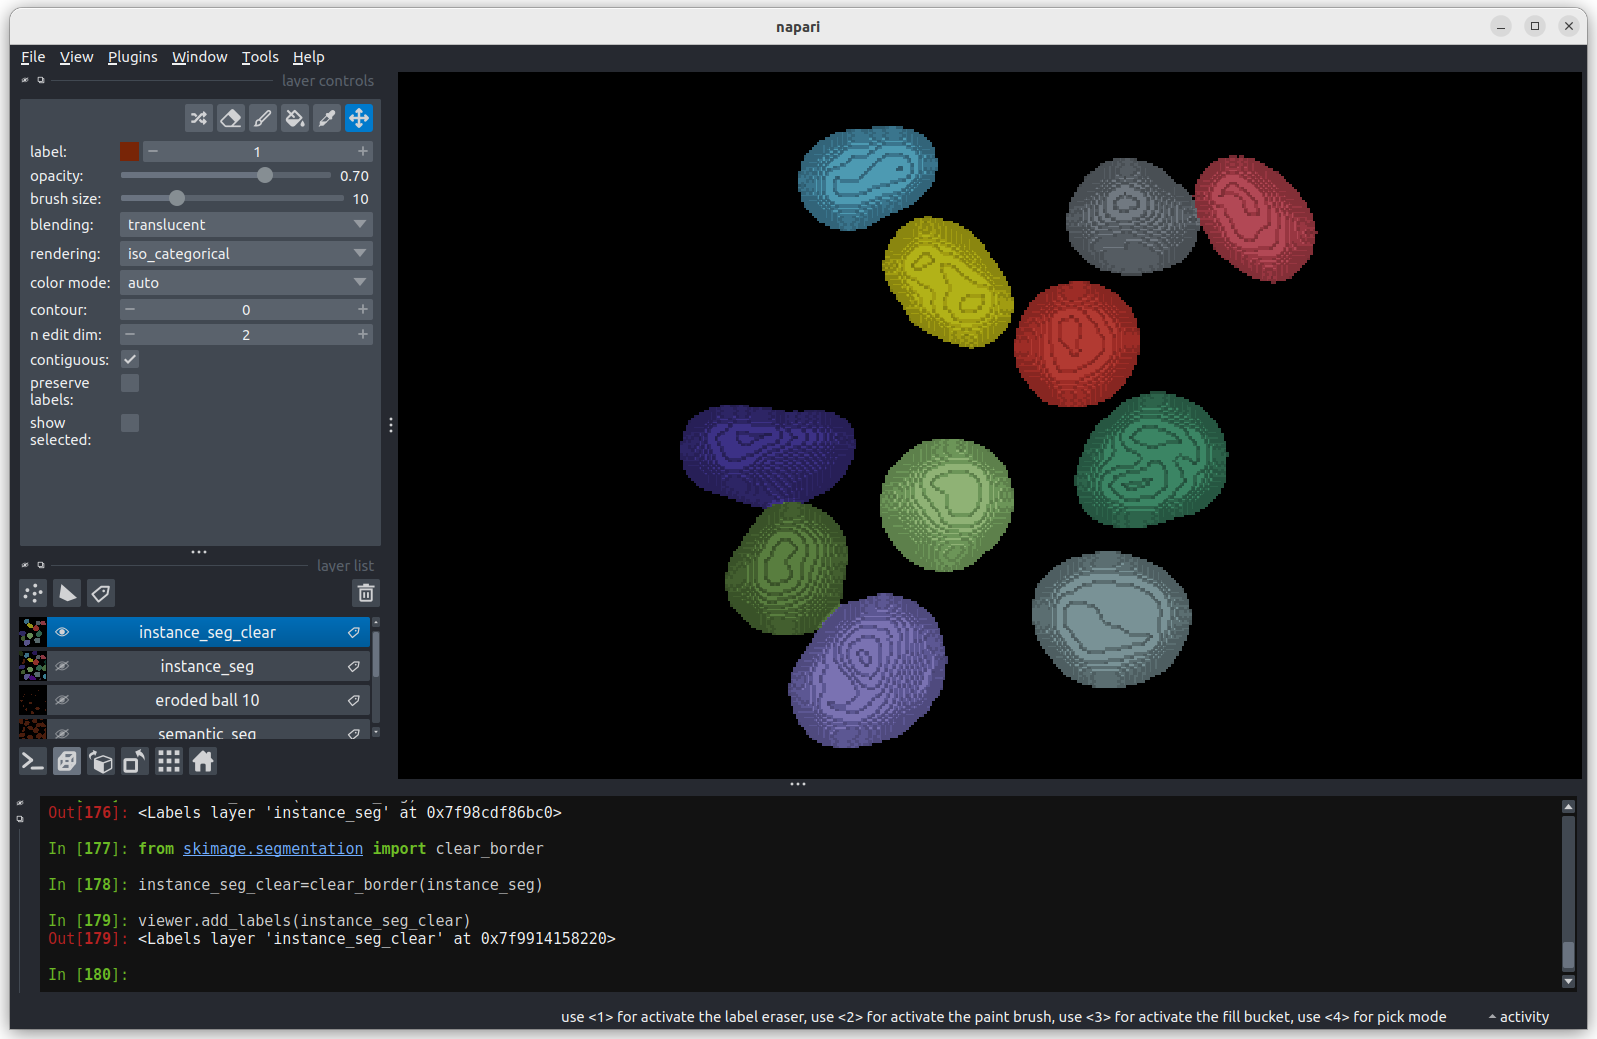Select the eroded ball 10 layer
The height and width of the screenshot is (1039, 1597).
pyautogui.click(x=207, y=700)
